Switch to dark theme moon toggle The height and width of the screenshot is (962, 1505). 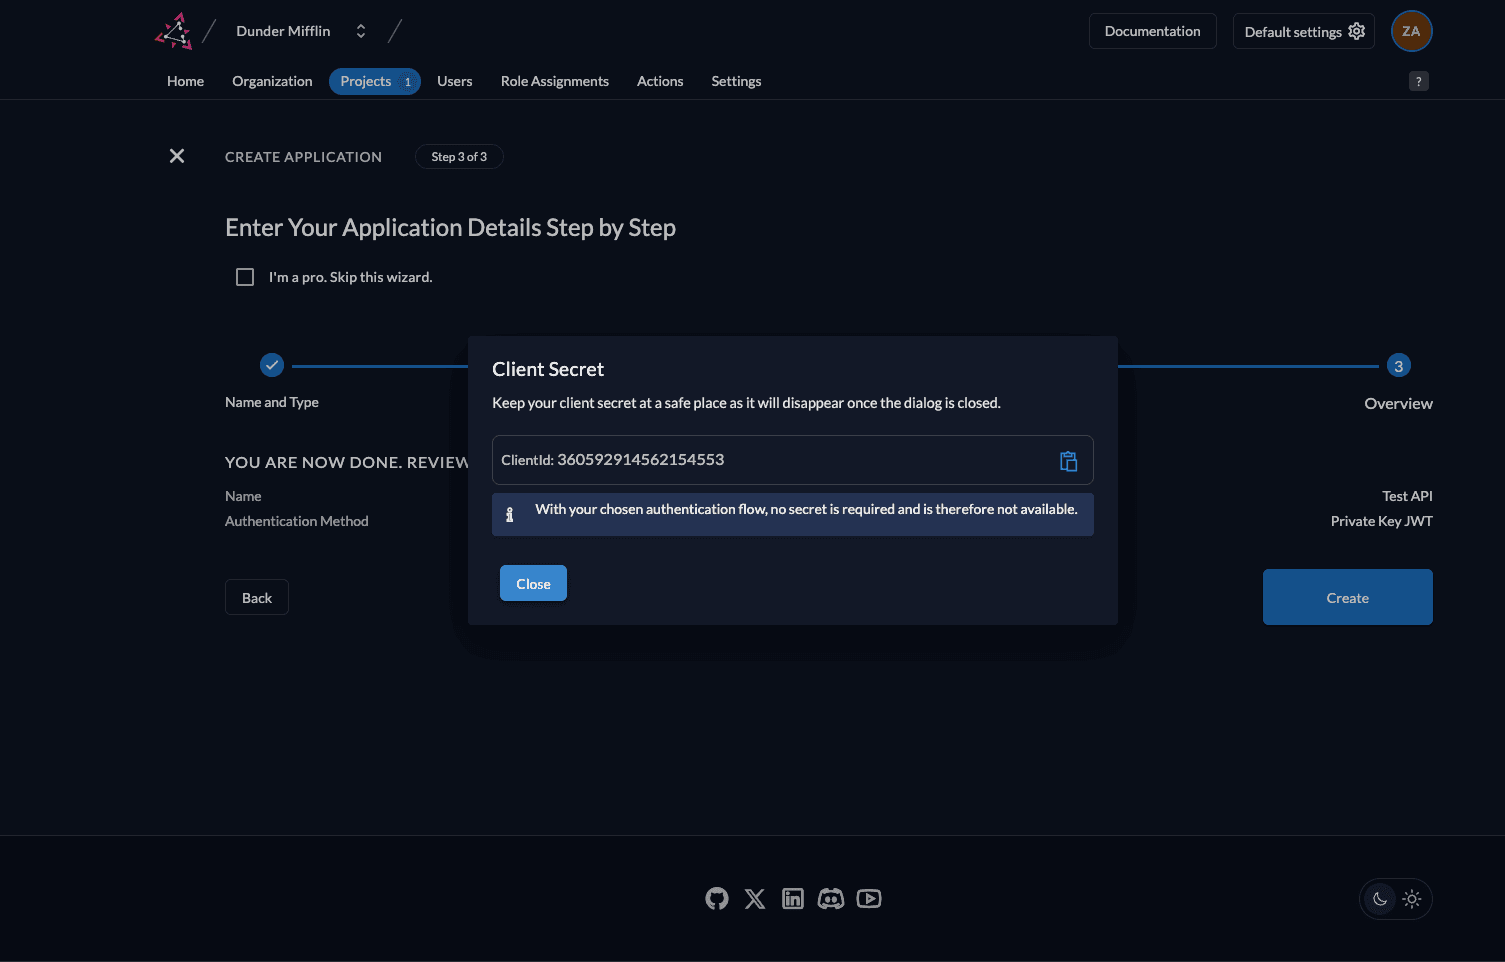pyautogui.click(x=1380, y=899)
